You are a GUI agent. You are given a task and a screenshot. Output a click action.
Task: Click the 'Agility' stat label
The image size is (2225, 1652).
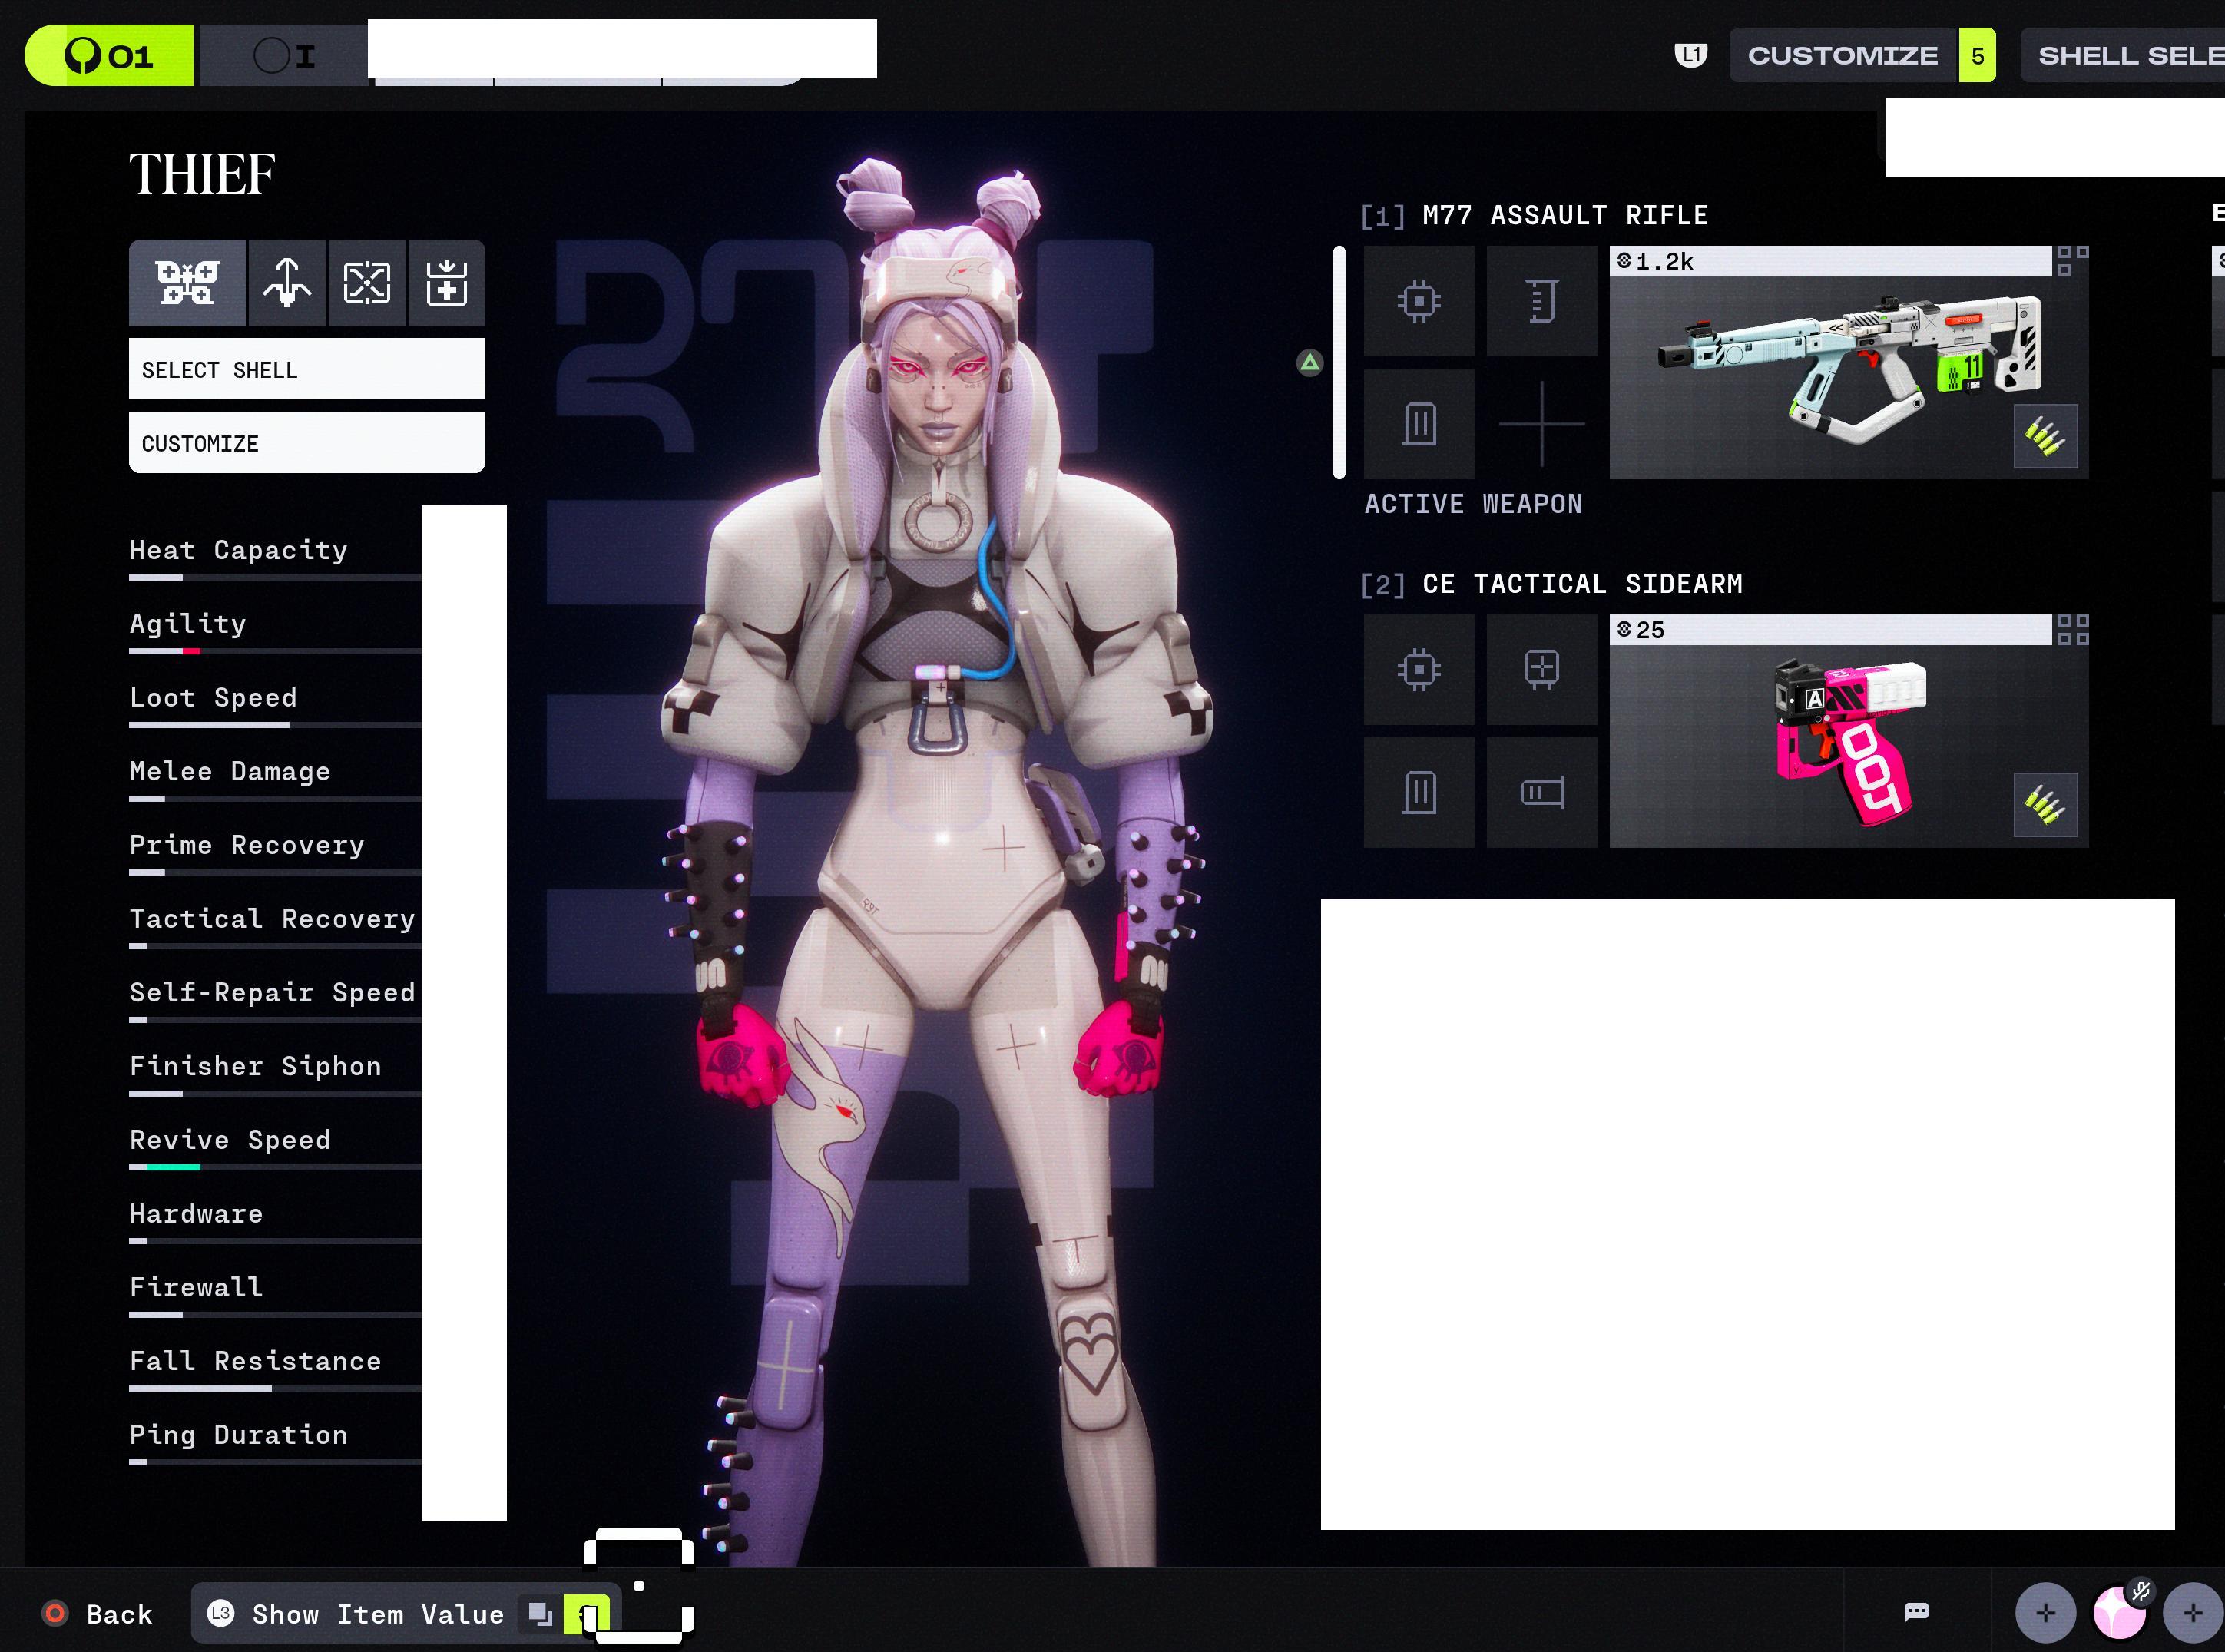pos(187,624)
